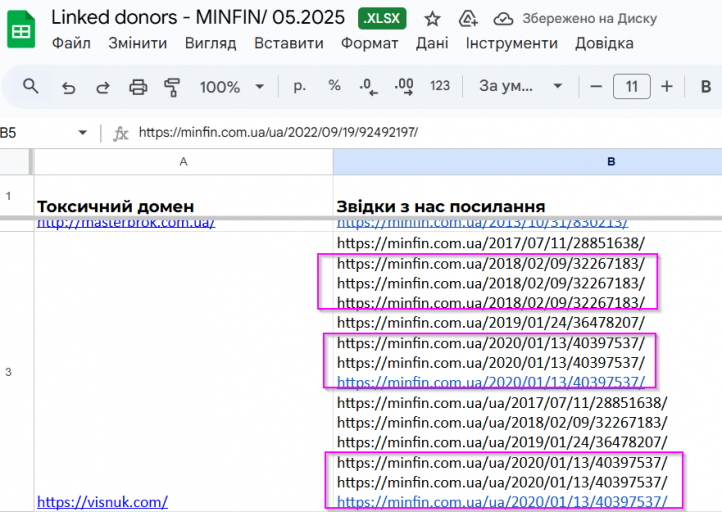Print the spreadsheet
This screenshot has width=722, height=512.
[x=138, y=87]
